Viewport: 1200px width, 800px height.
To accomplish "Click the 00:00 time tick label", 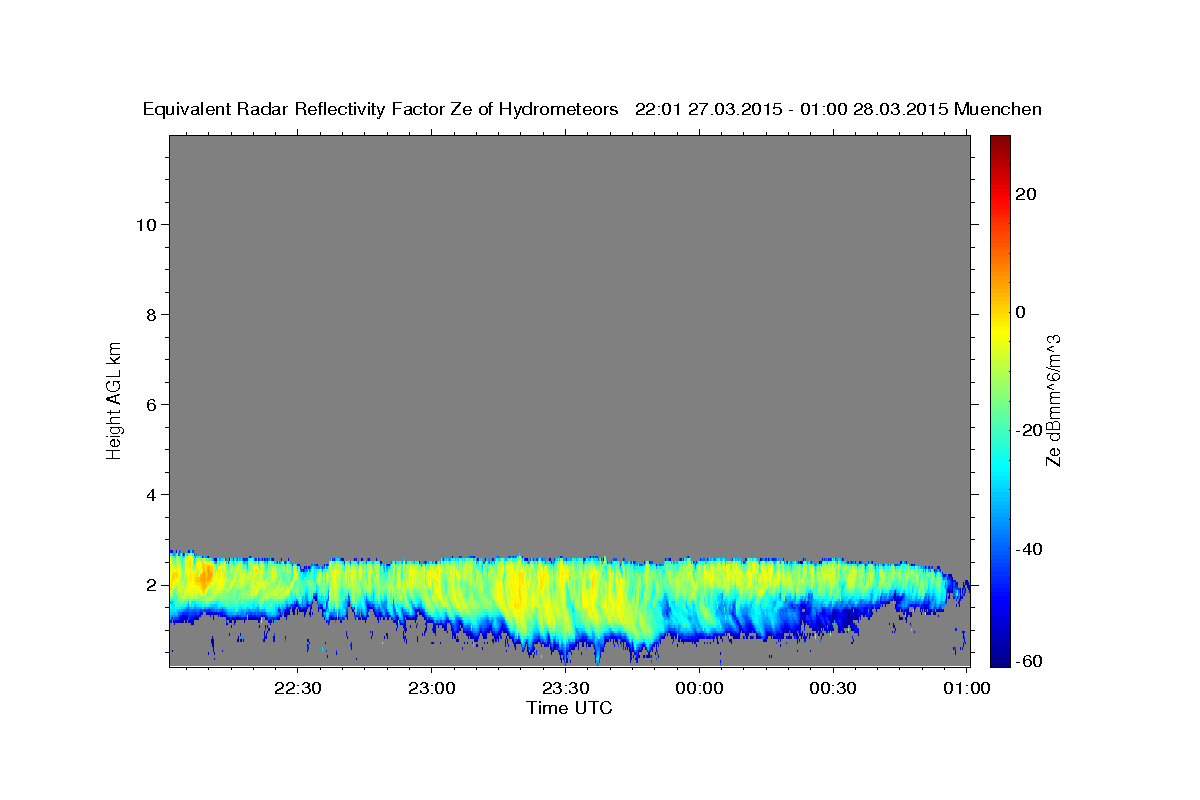I will [699, 688].
